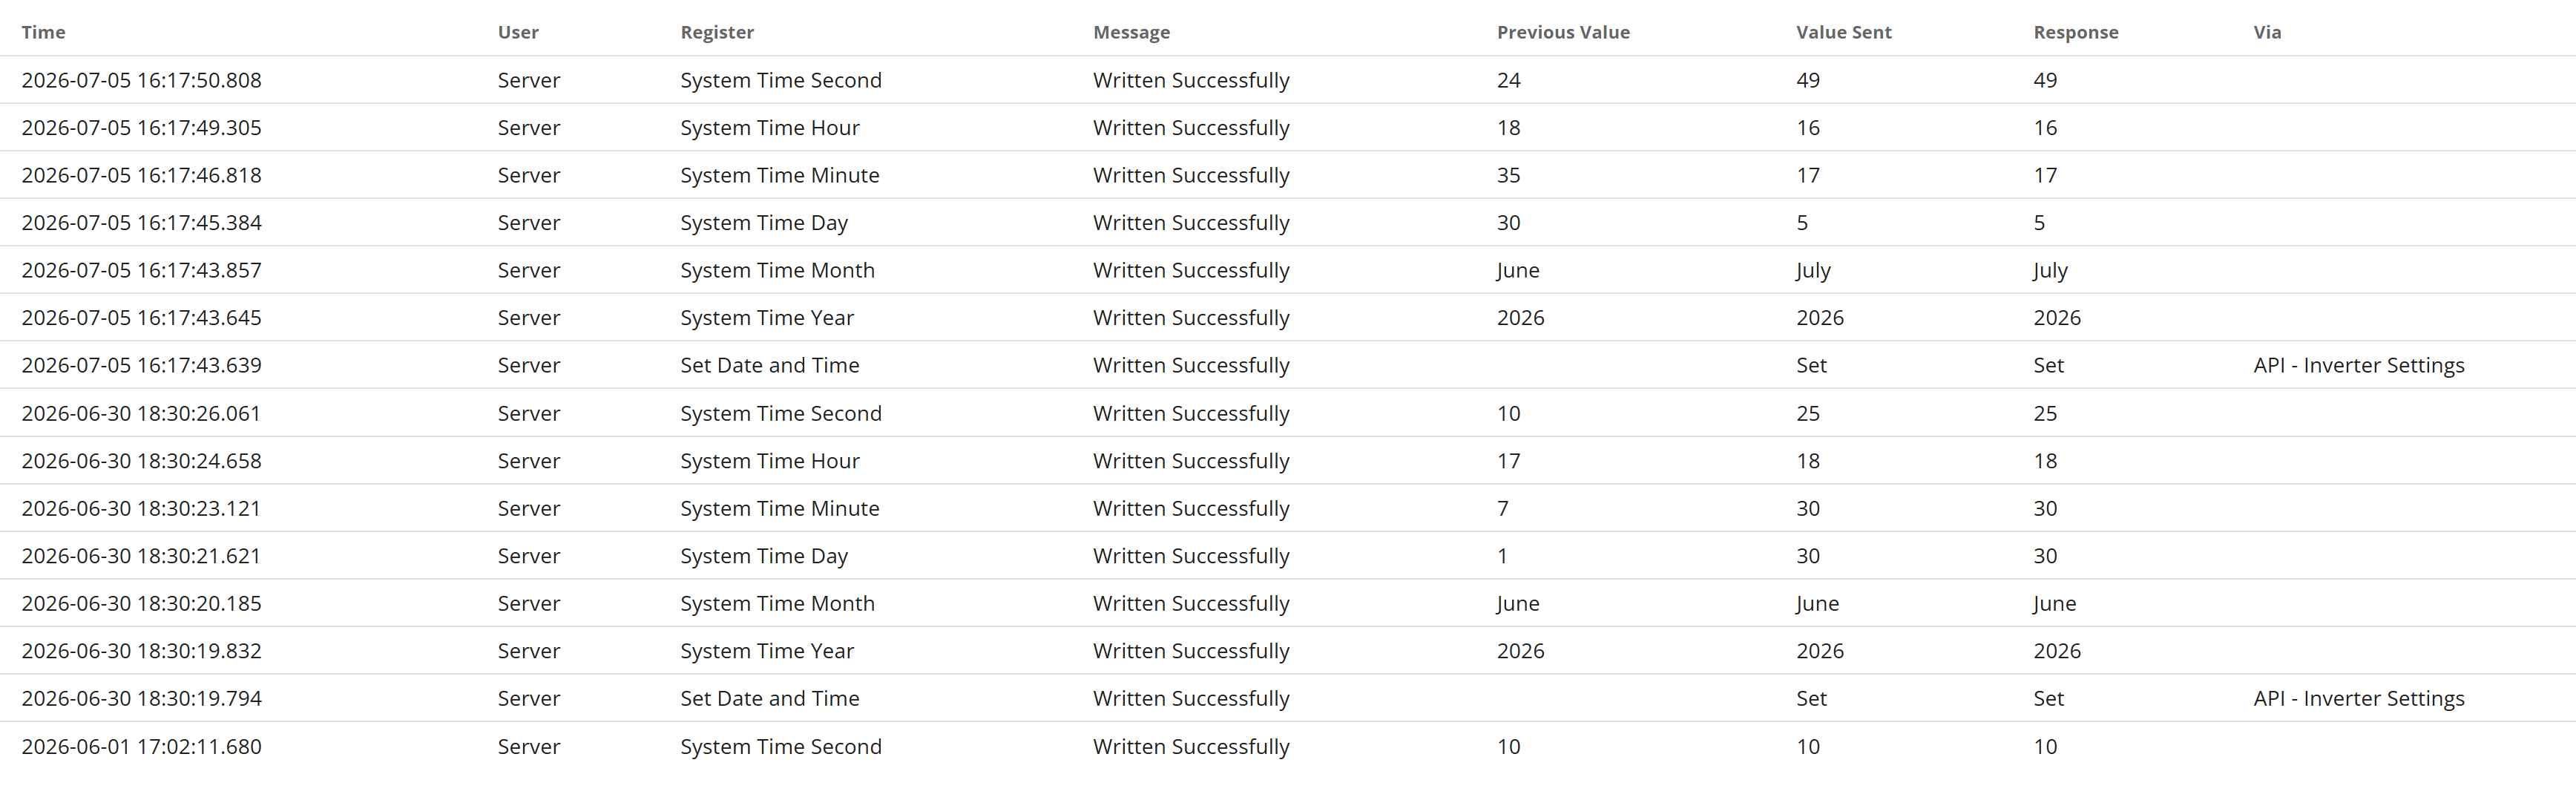Click the Message column header

pyautogui.click(x=1131, y=32)
